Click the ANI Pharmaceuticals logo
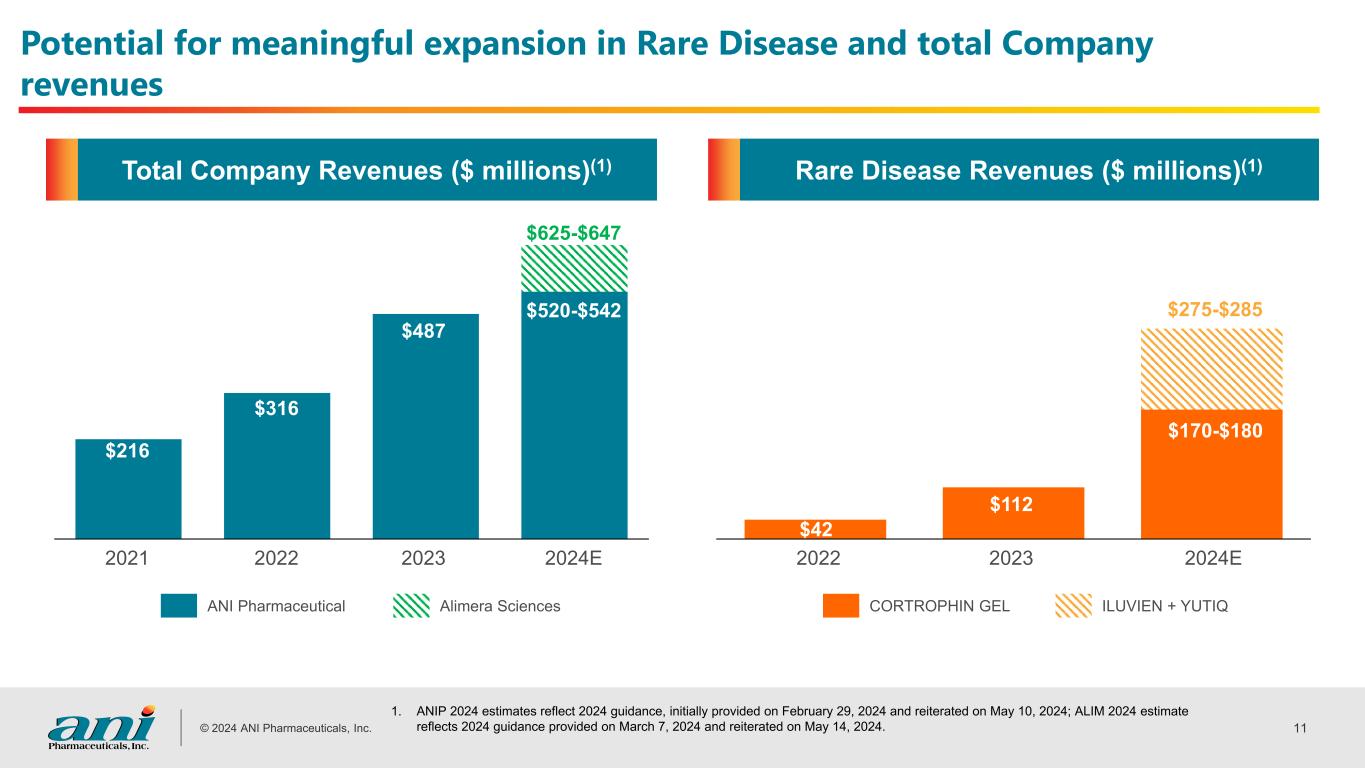Screen dimensions: 1365x768 pyautogui.click(x=102, y=726)
